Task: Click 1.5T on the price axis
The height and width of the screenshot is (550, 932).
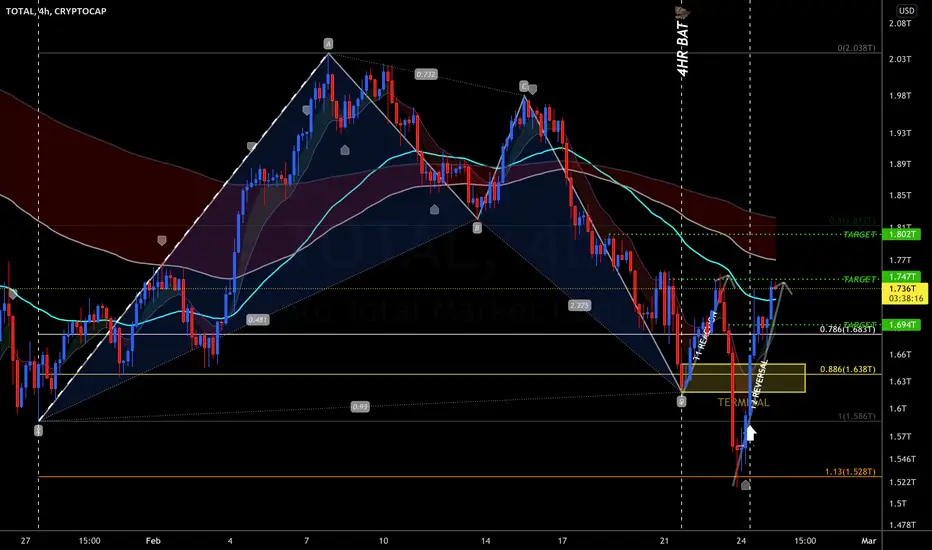Action: tap(898, 504)
